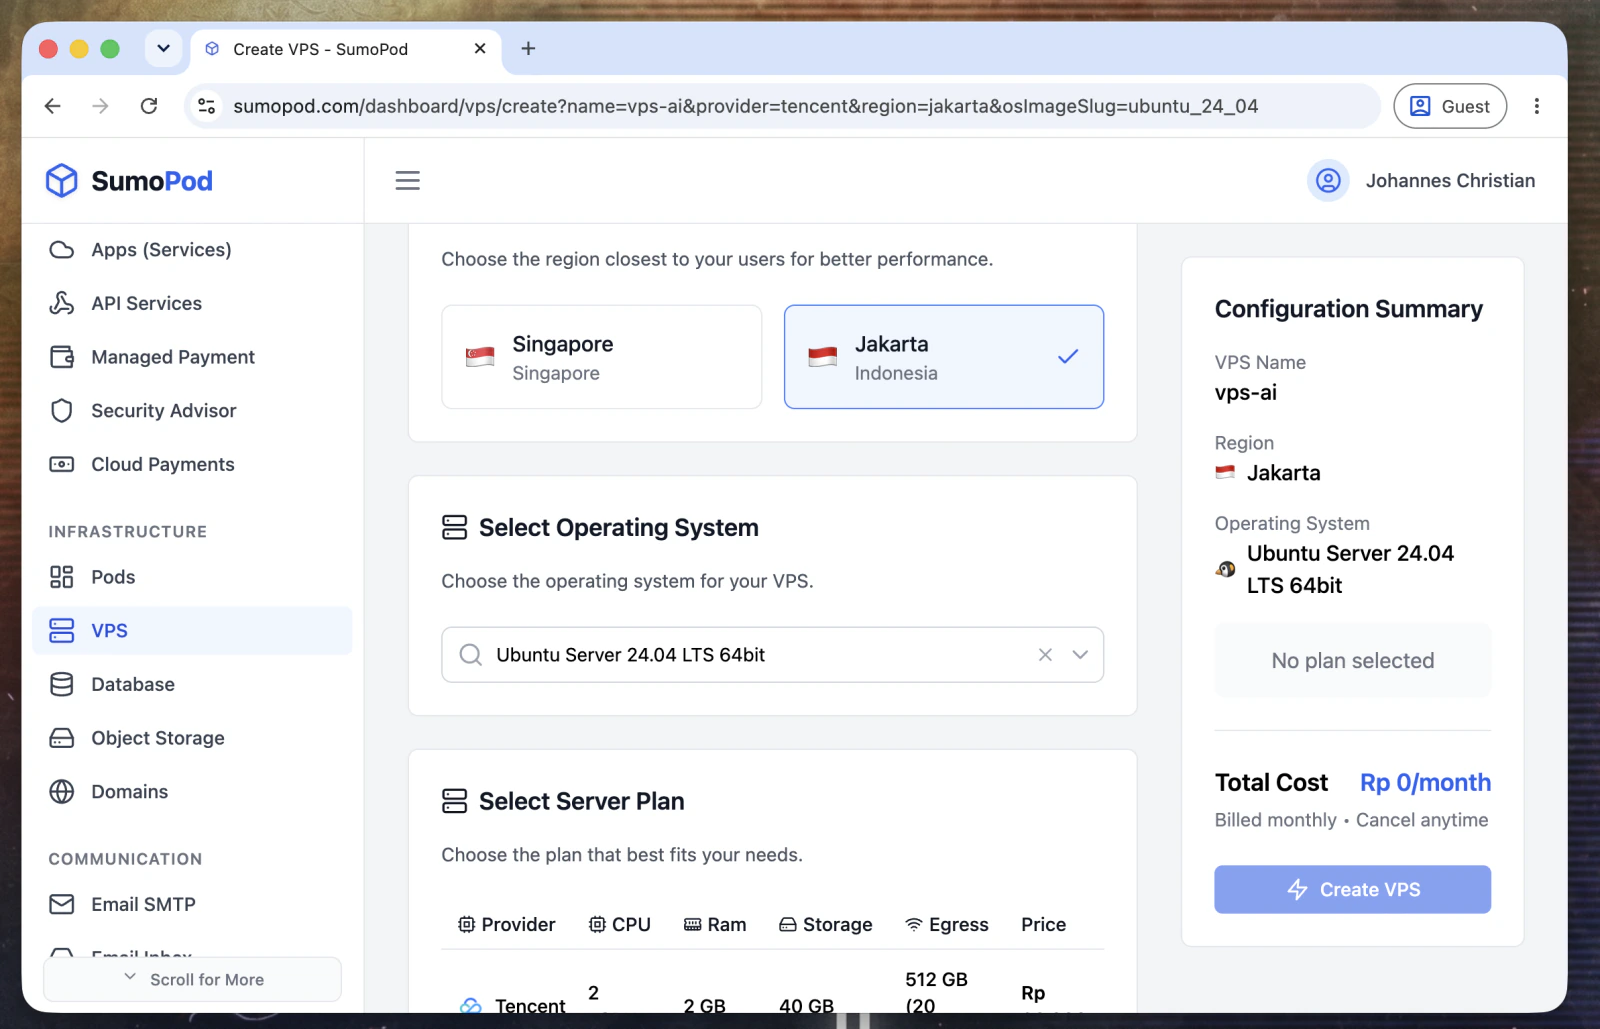Click the Cloud Payments banknote icon
The height and width of the screenshot is (1029, 1600).
pos(62,465)
